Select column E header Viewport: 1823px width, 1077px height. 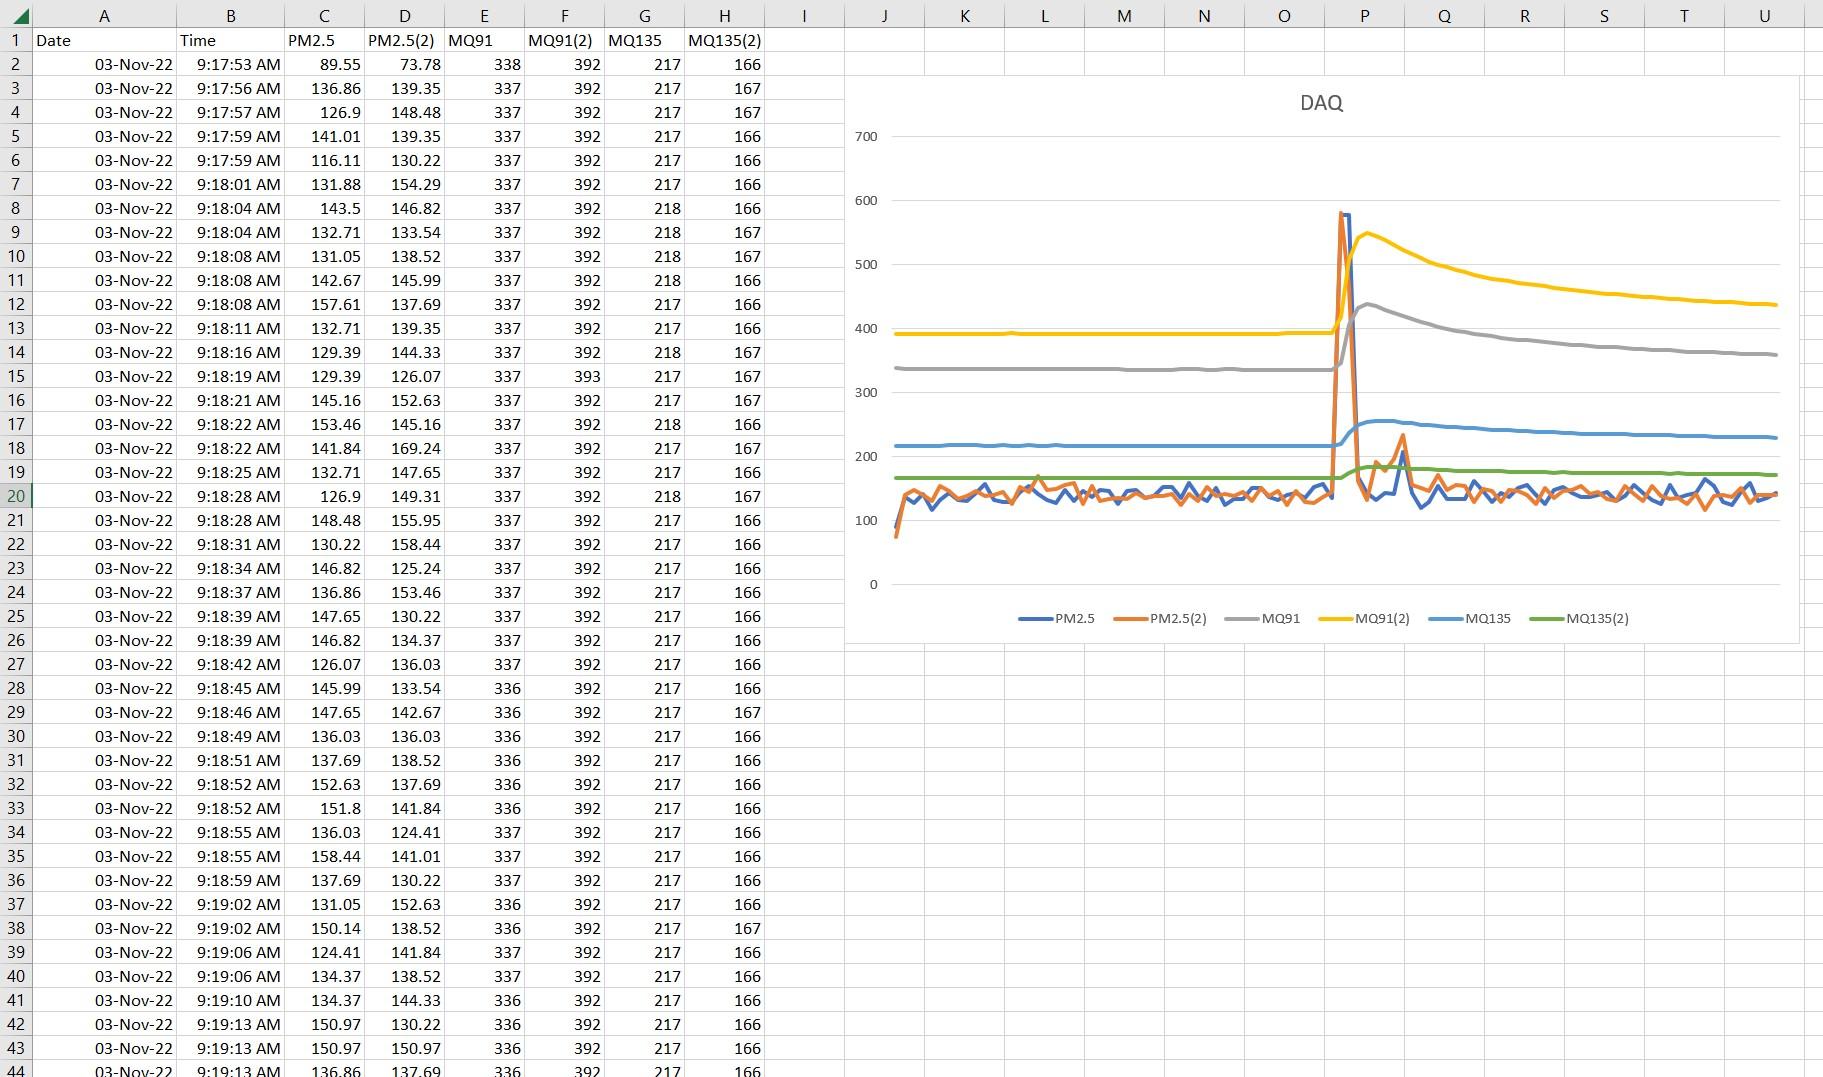tap(484, 15)
